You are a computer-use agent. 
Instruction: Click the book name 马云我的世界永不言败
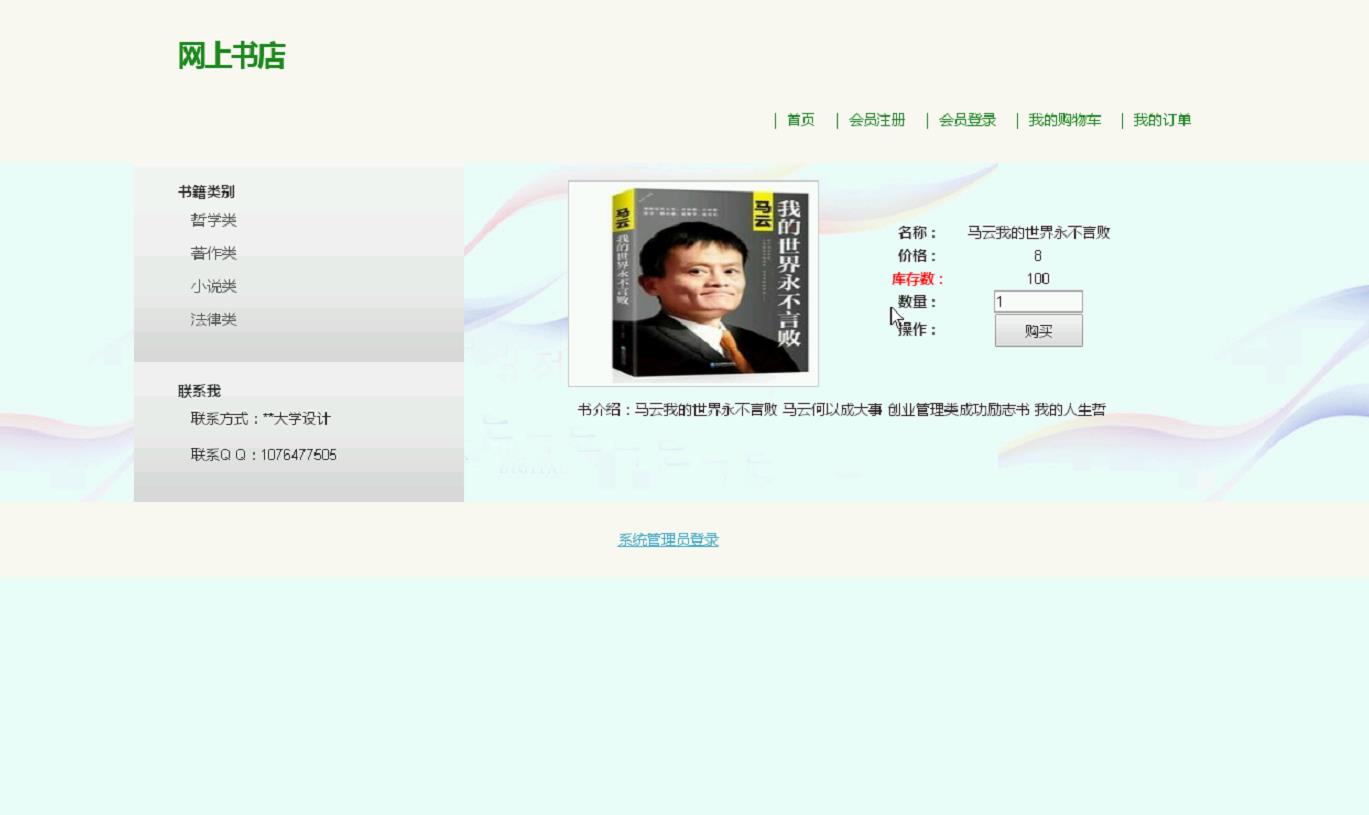(1038, 233)
